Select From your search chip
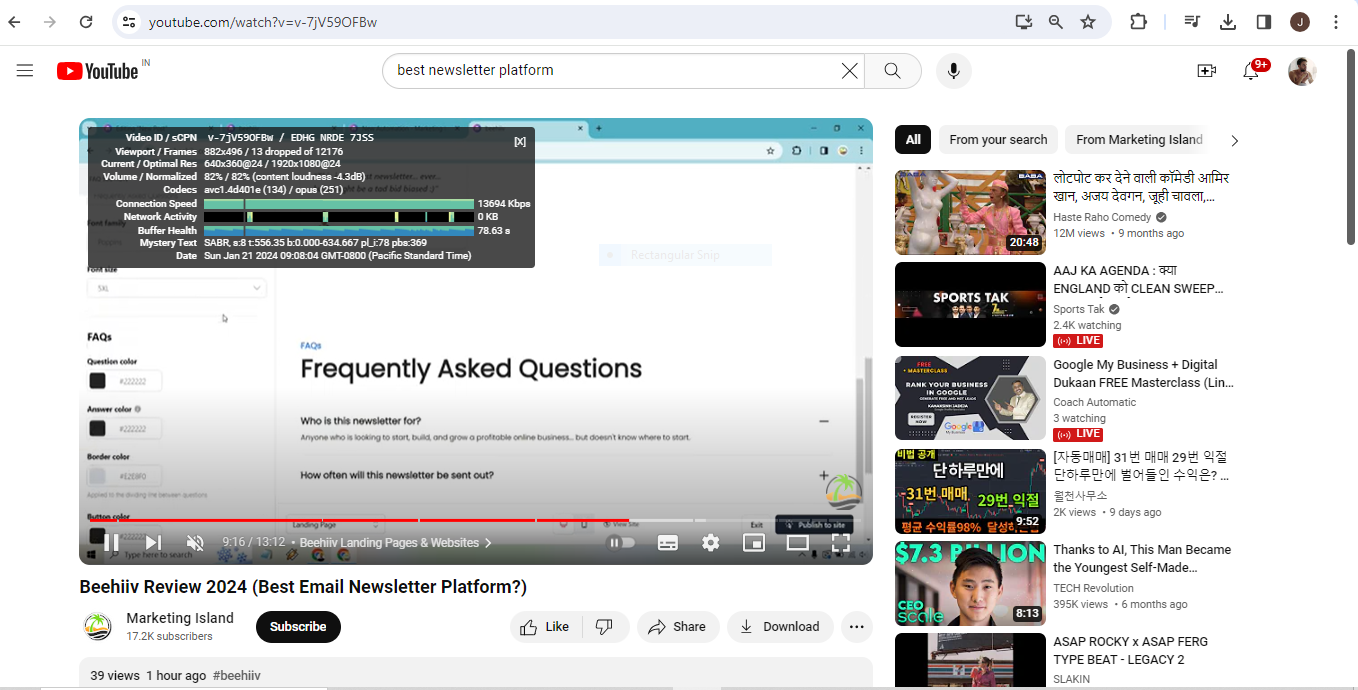The width and height of the screenshot is (1358, 690). pyautogui.click(x=998, y=139)
